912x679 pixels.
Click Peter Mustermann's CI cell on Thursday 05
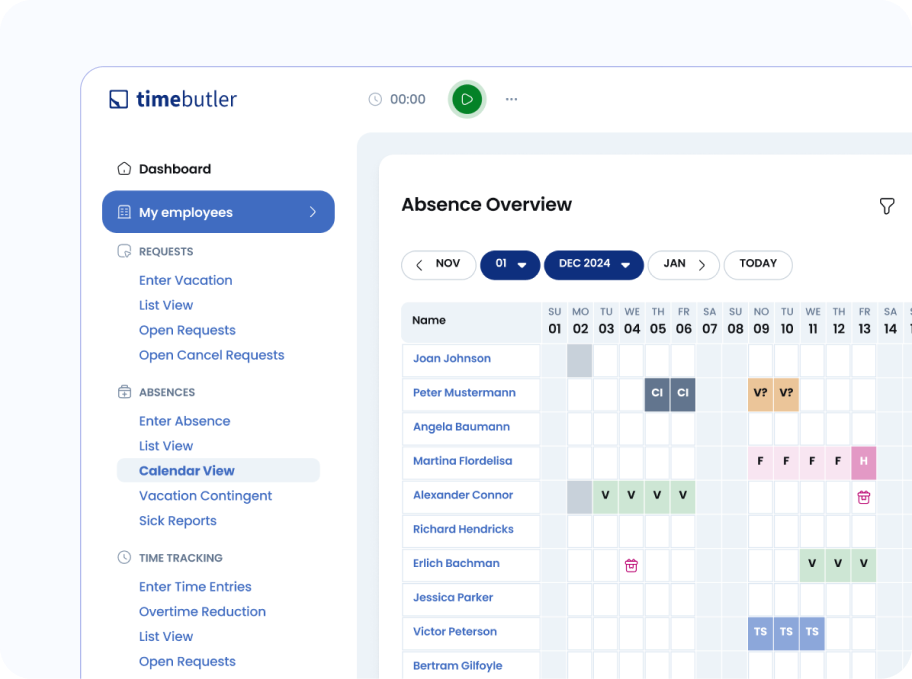point(657,394)
